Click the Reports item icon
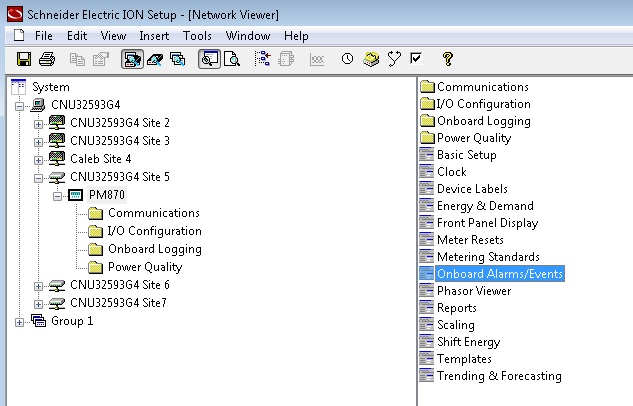633x406 pixels. click(427, 308)
